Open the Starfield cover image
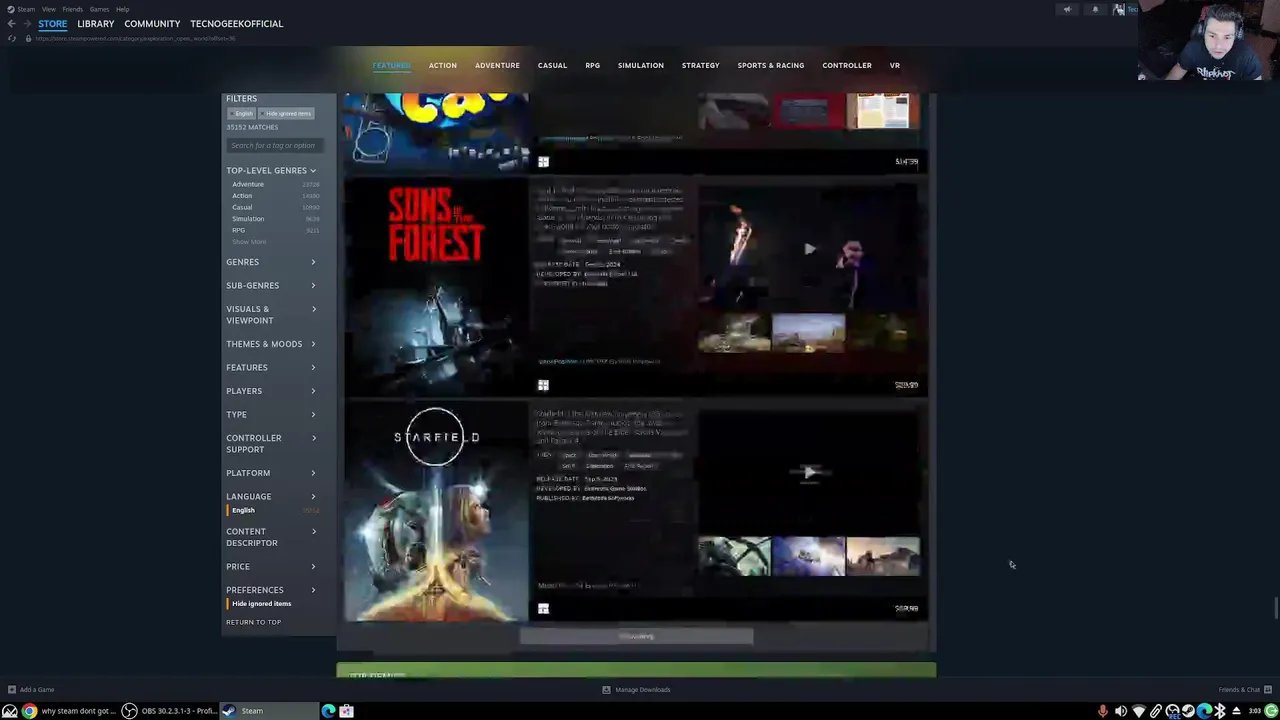This screenshot has width=1280, height=720. (x=436, y=512)
